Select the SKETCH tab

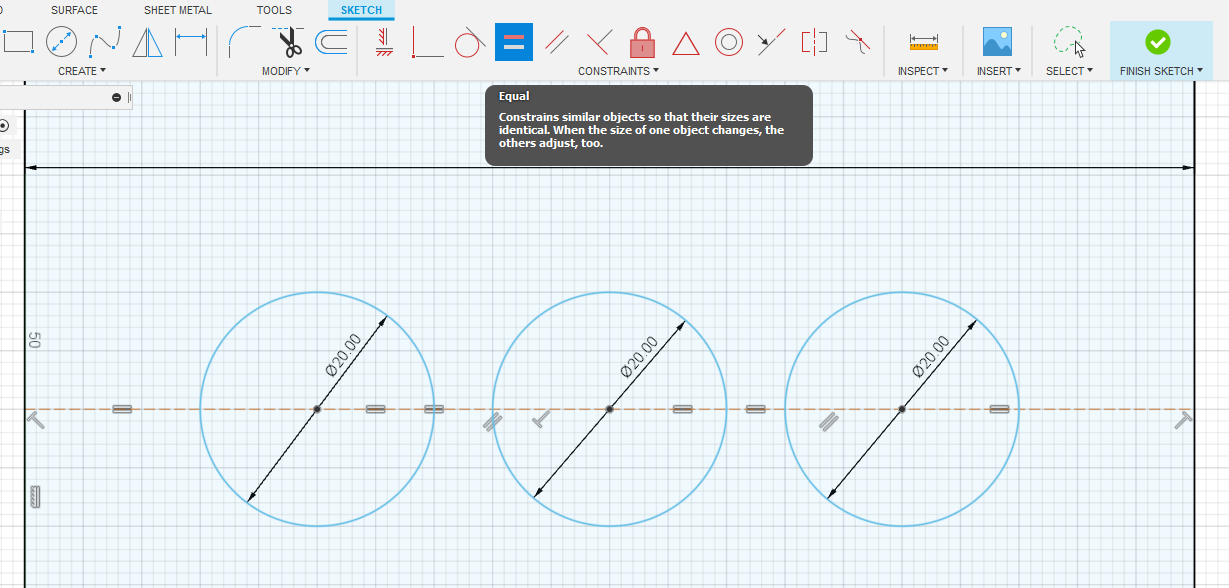(361, 10)
